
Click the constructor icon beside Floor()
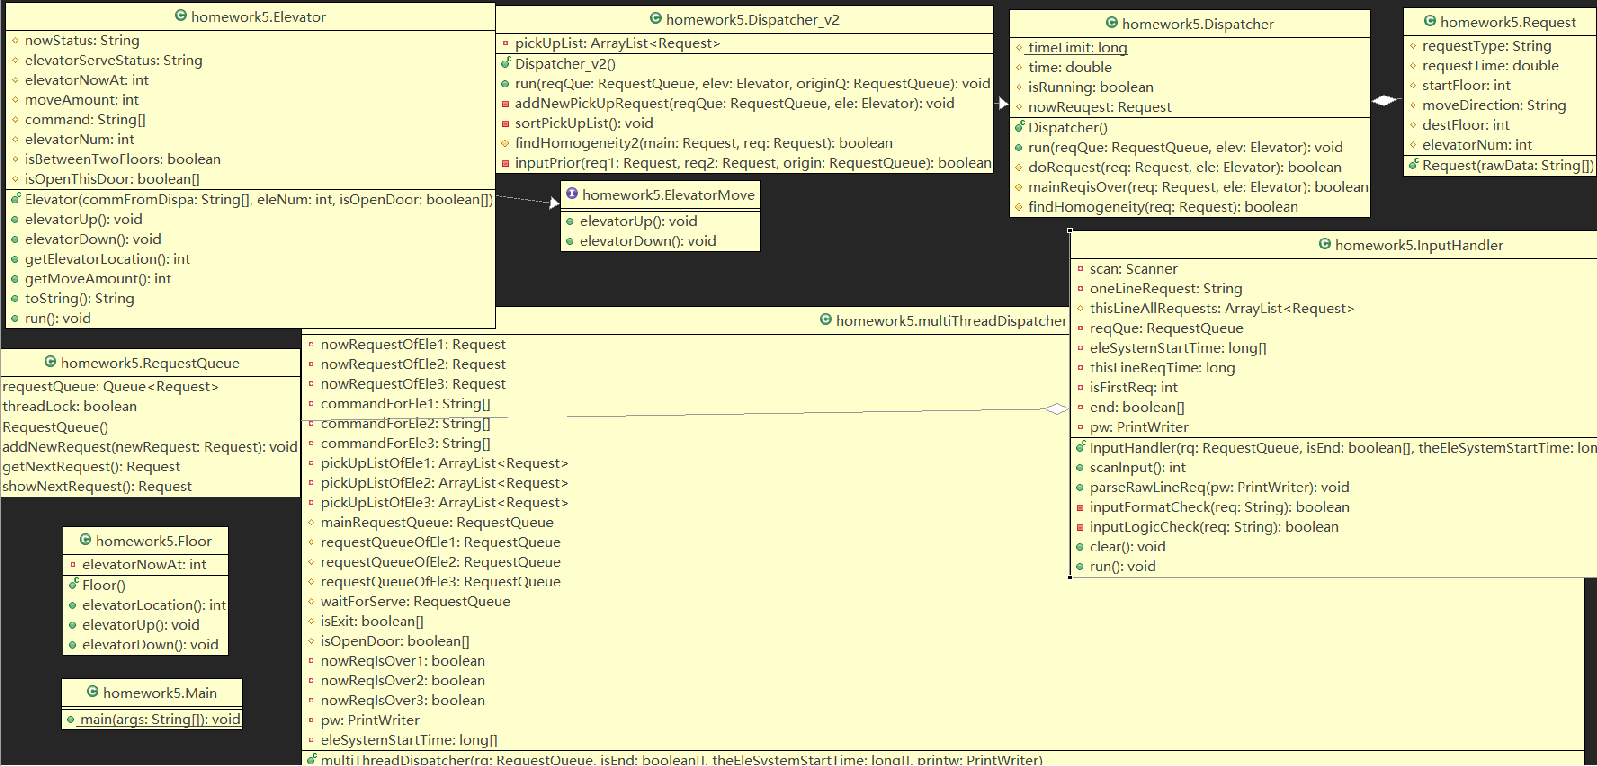(73, 585)
